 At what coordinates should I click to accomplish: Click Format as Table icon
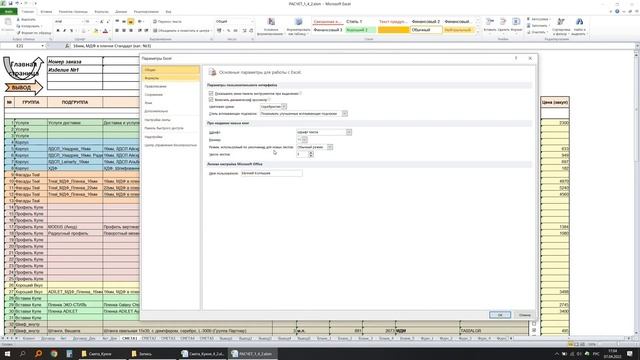298,22
